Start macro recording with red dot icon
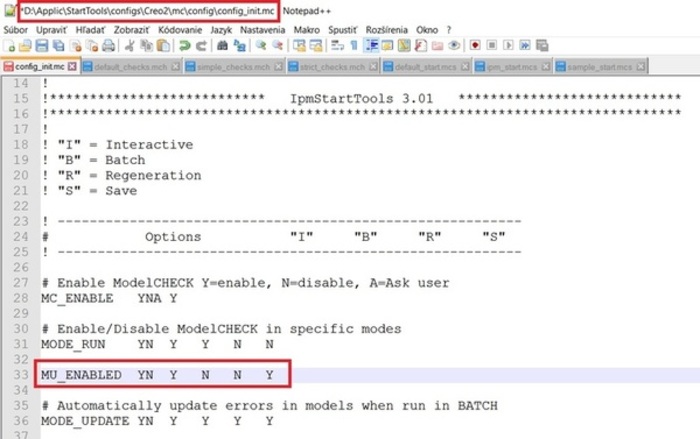Screen dimensions: 700x439 pyautogui.click(x=476, y=45)
